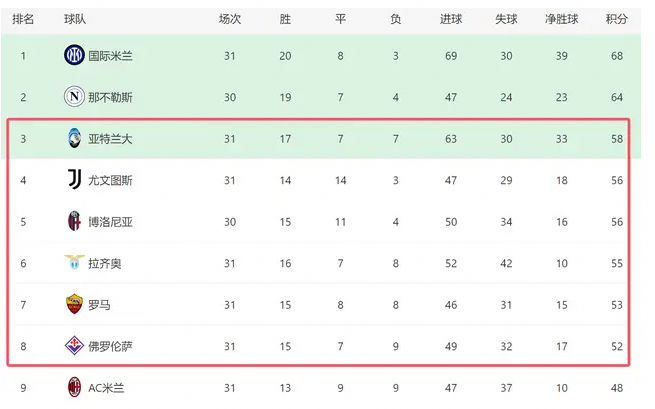655x409 pixels.
Task: Open the 国际米兰 team name link
Action: 110,56
